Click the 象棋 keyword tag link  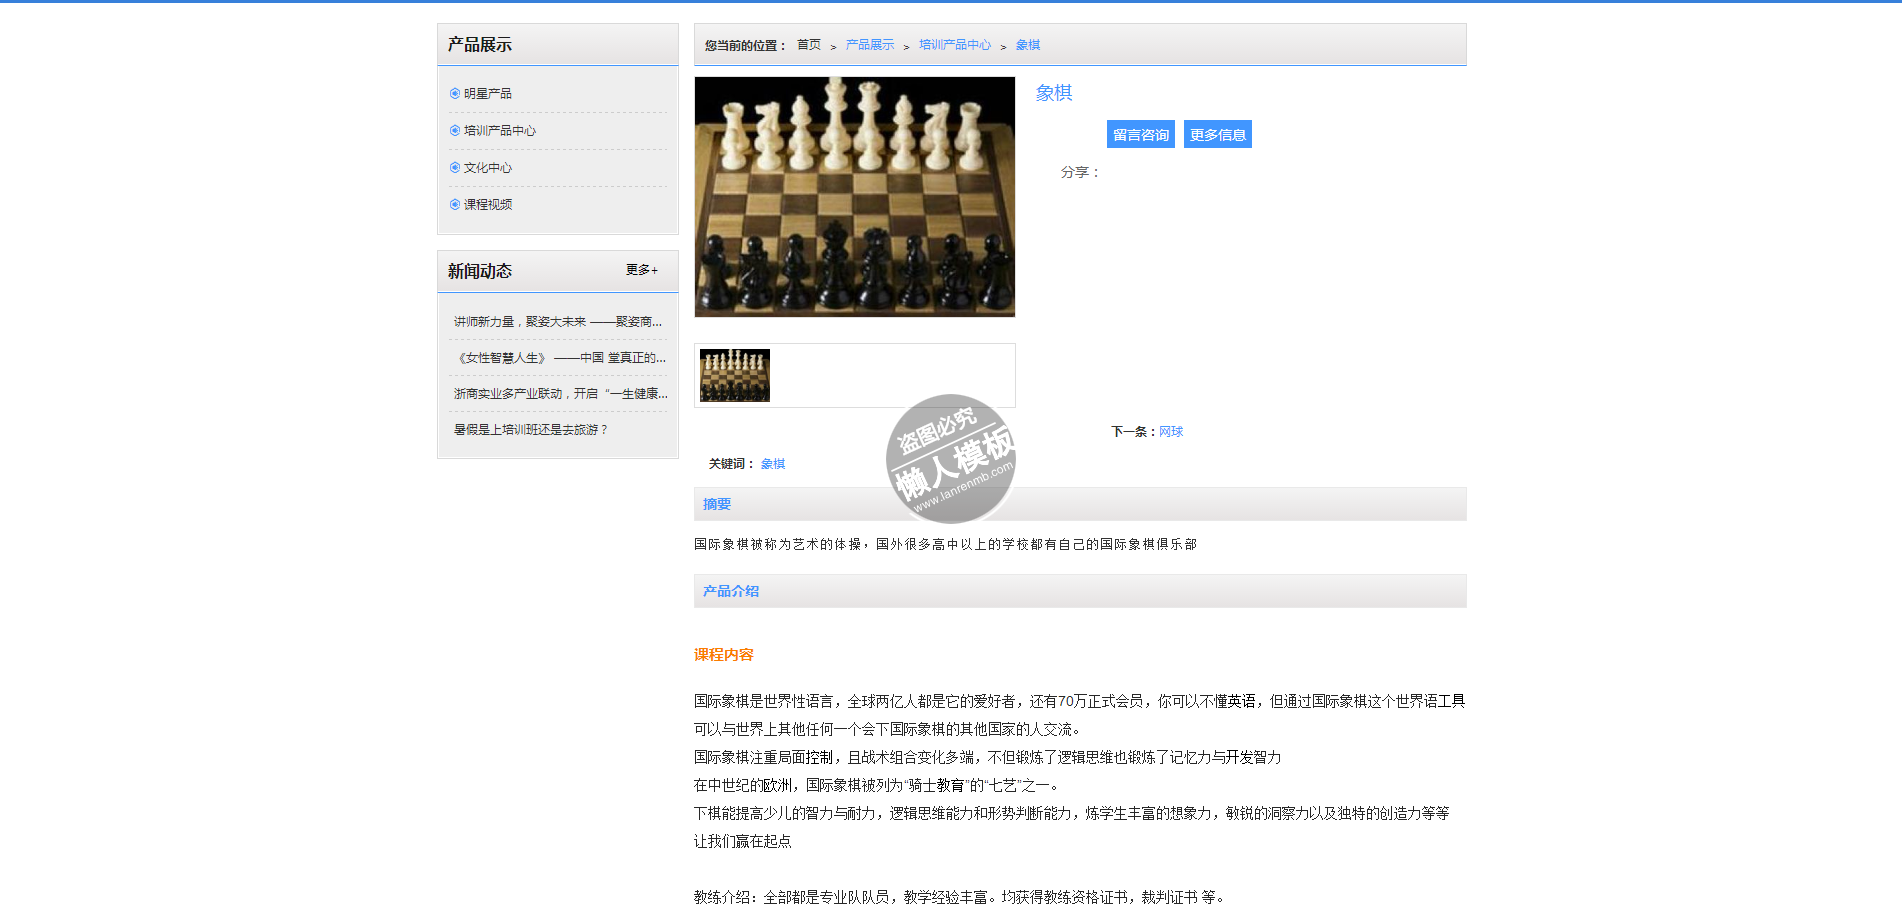coord(773,464)
